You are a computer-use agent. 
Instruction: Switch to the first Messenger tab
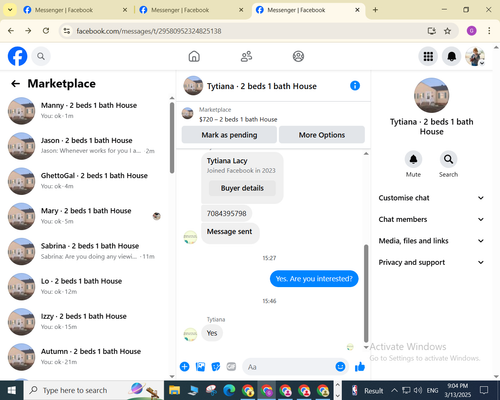pyautogui.click(x=75, y=10)
